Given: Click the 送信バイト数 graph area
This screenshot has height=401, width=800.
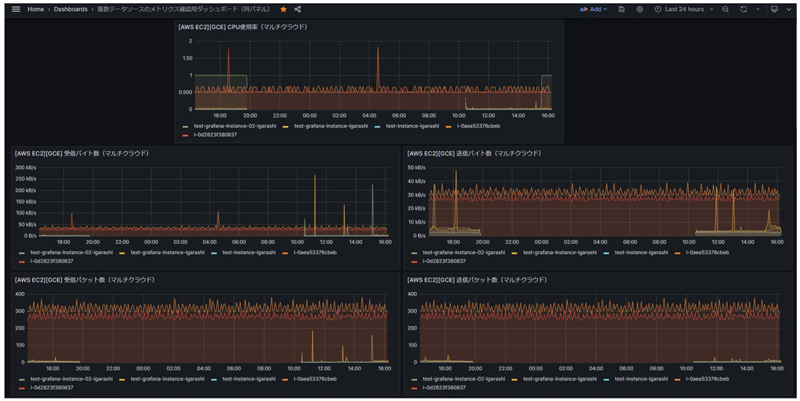Looking at the screenshot, I should 606,202.
